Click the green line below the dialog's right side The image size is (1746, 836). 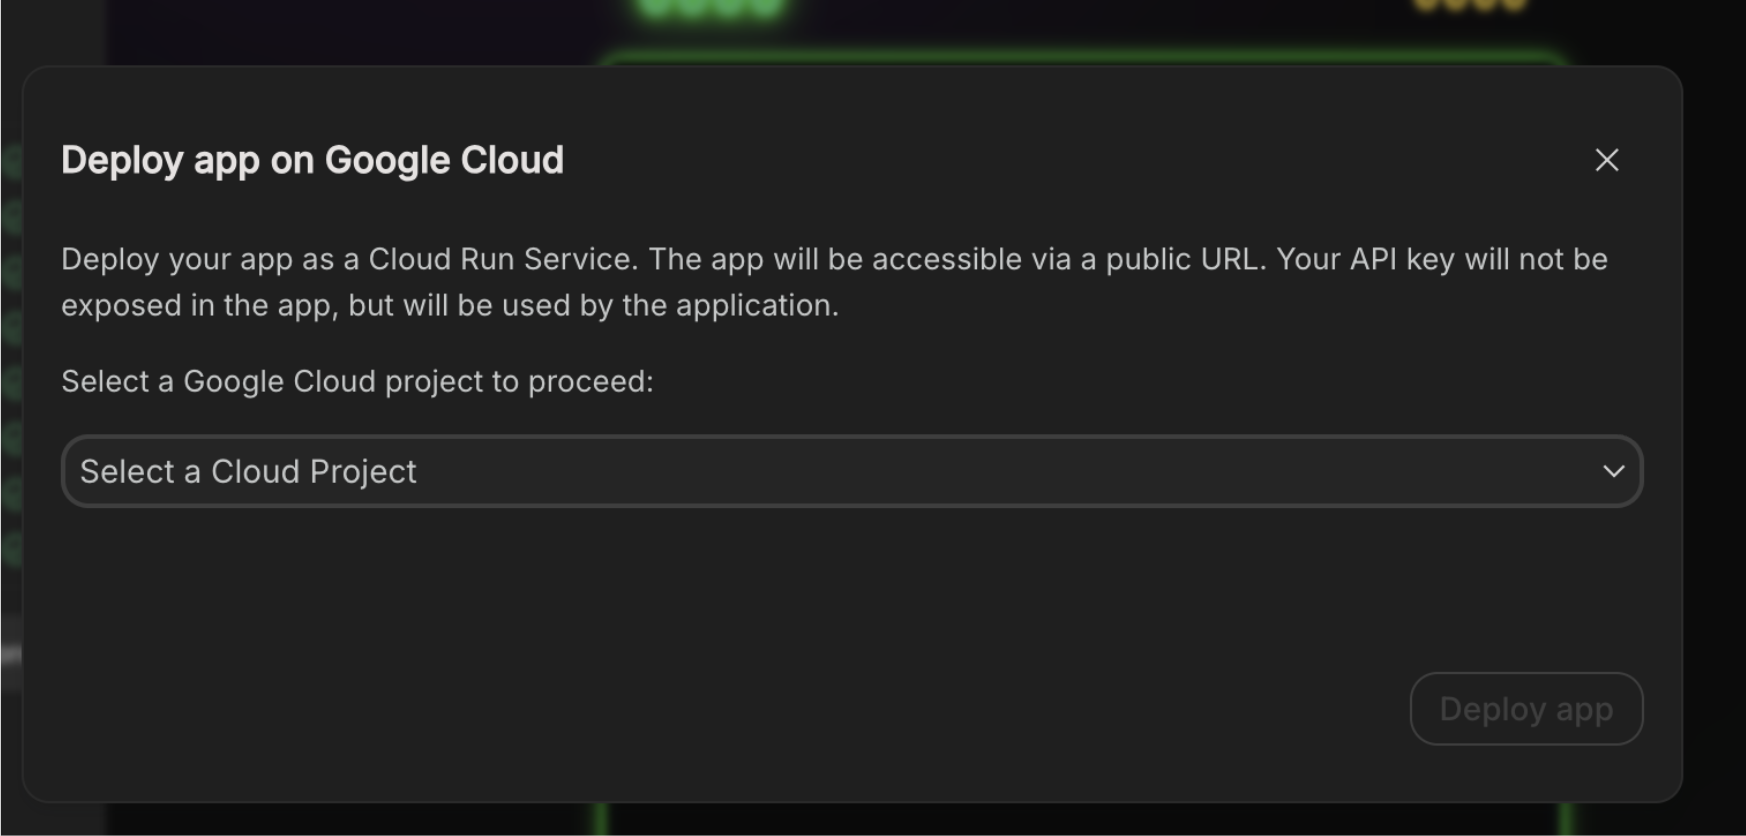(1566, 819)
